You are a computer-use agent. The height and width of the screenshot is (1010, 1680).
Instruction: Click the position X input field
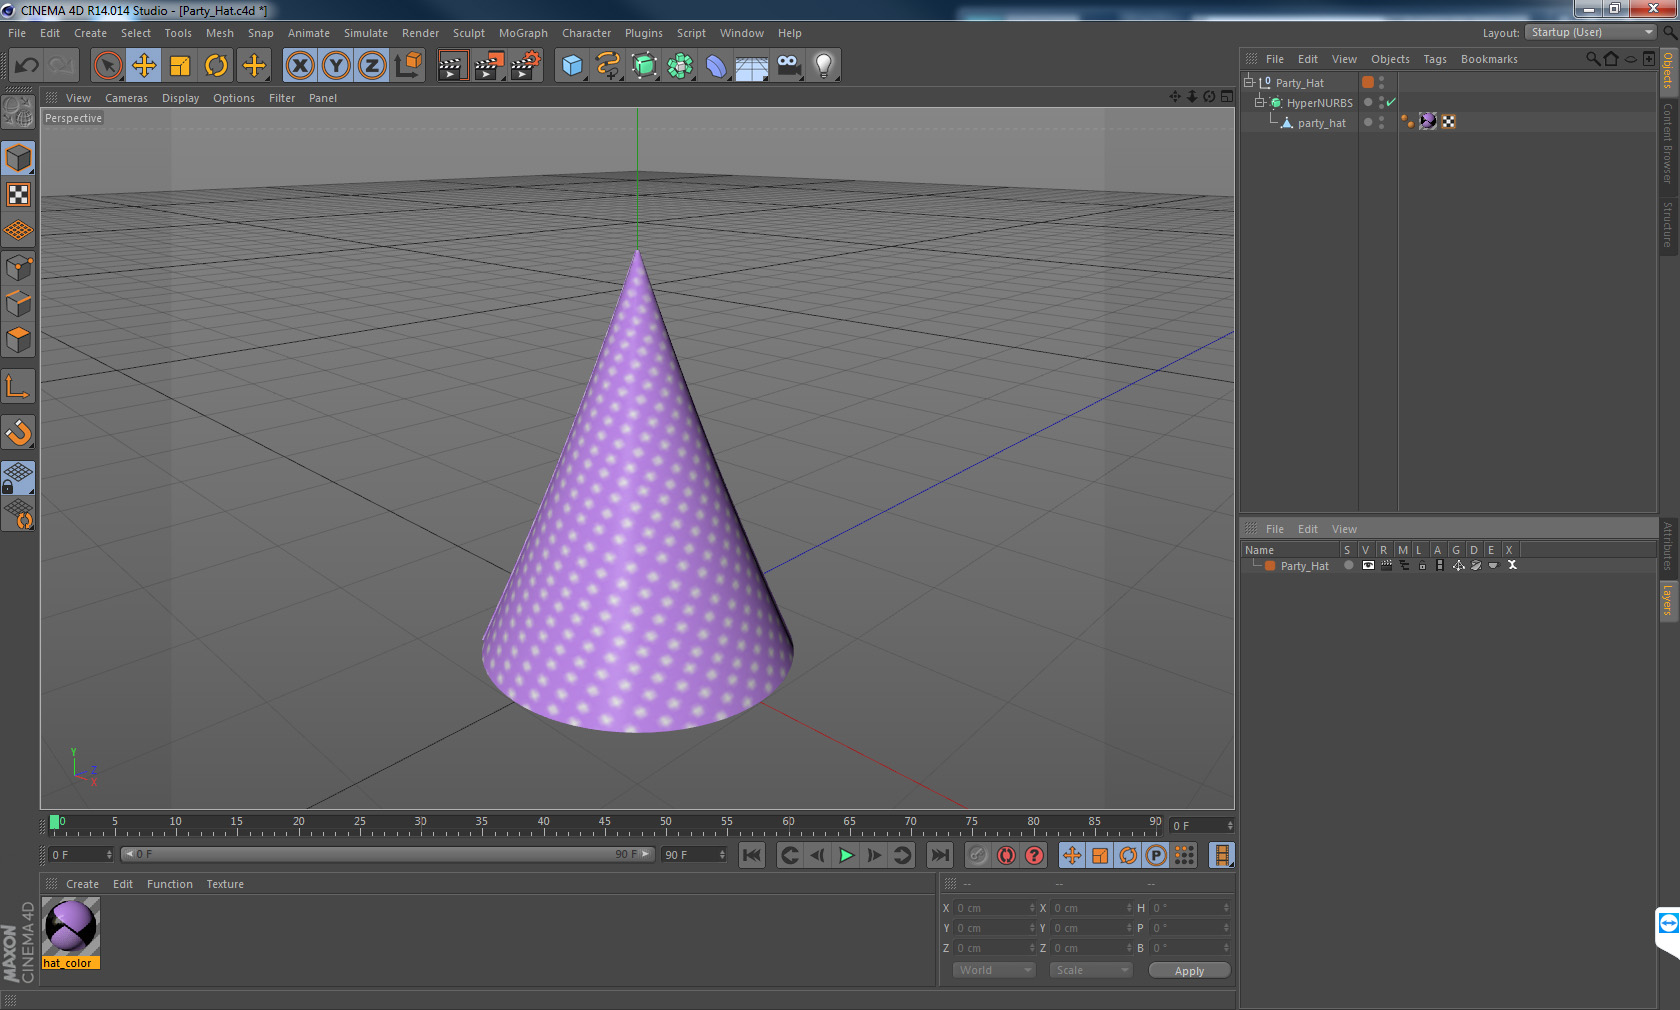click(x=995, y=908)
